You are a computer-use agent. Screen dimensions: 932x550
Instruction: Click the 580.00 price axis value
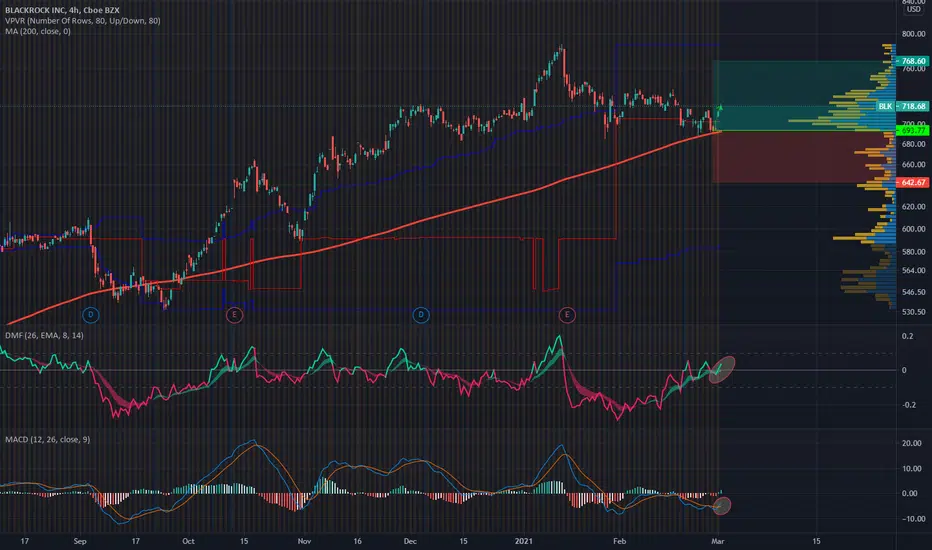[x=914, y=252]
